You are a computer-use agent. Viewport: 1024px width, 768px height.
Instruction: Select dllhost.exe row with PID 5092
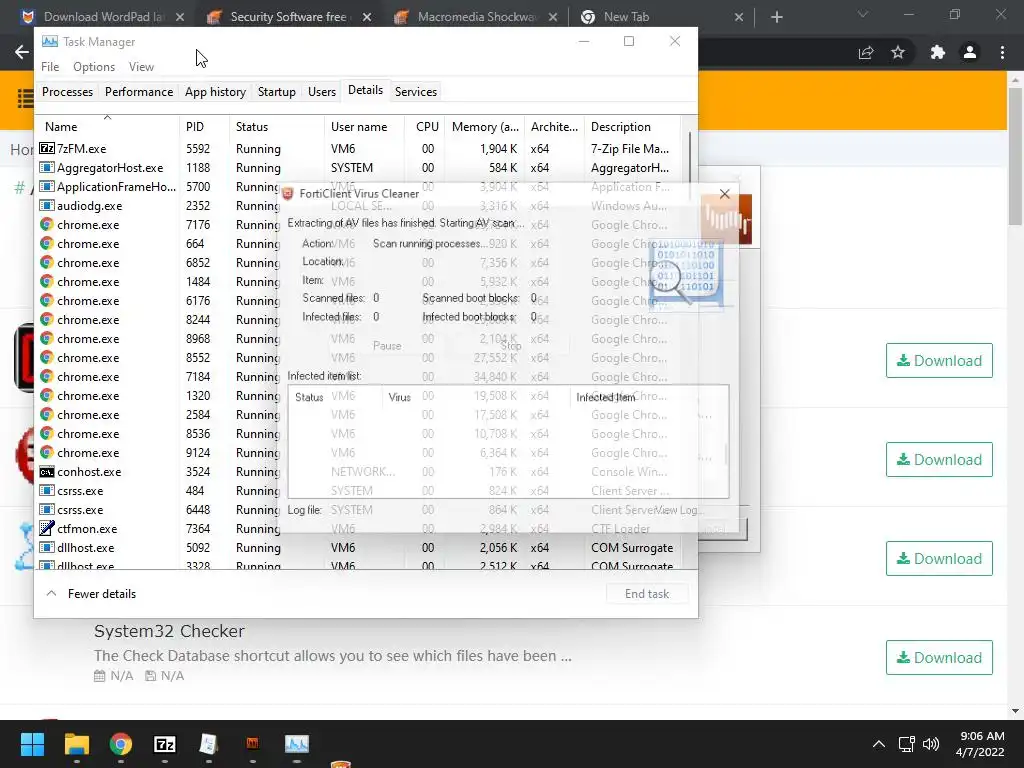pos(358,547)
